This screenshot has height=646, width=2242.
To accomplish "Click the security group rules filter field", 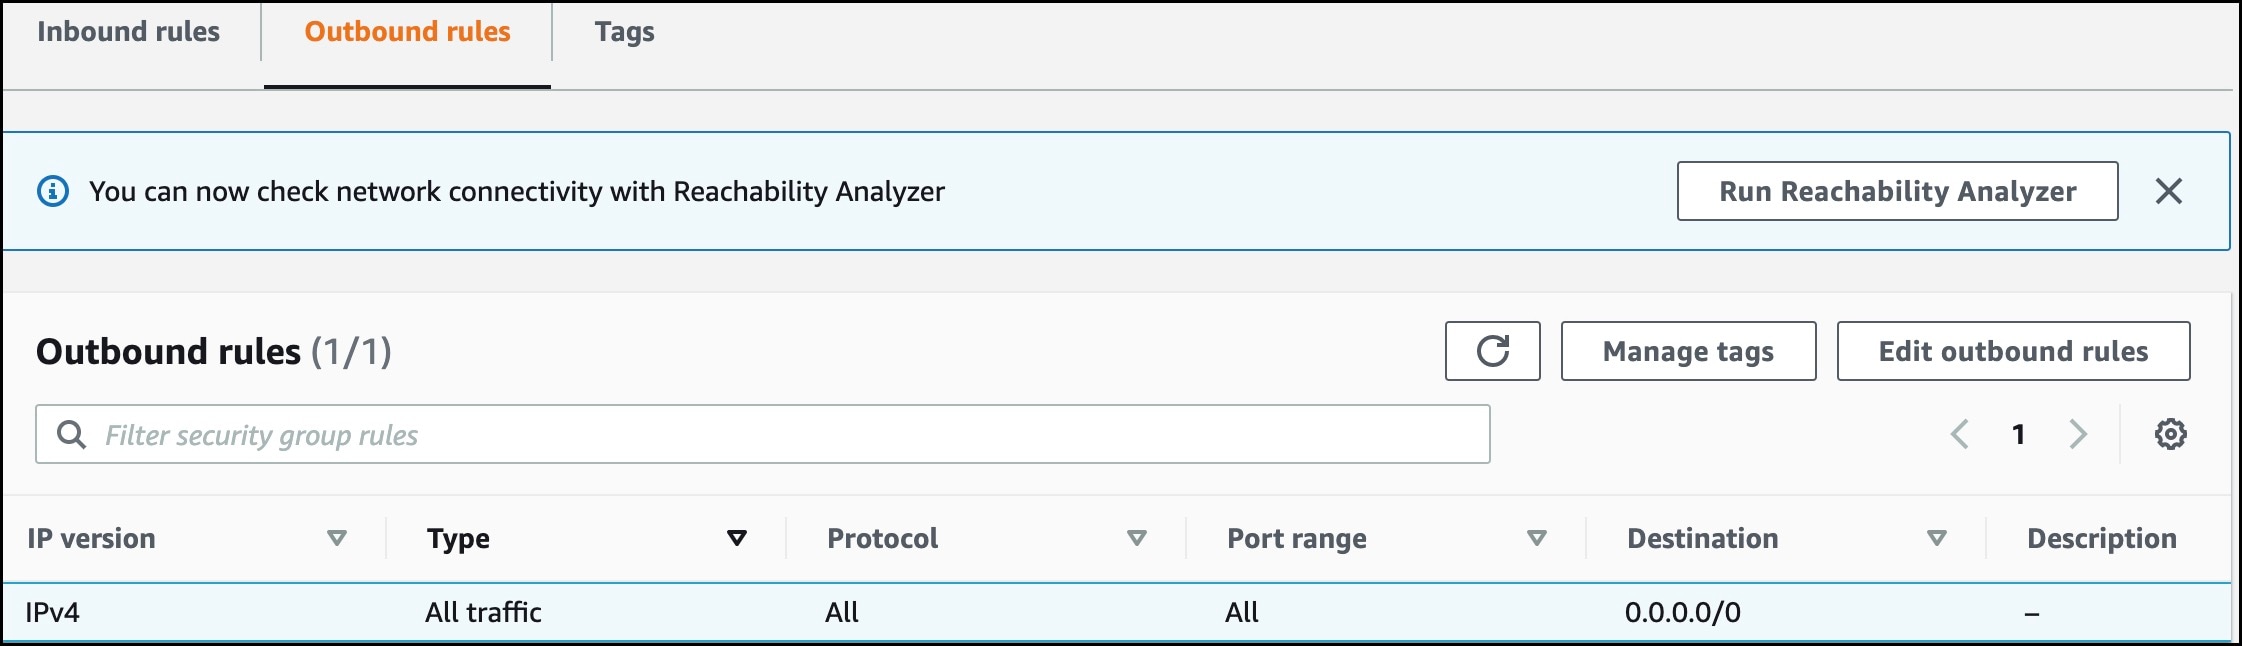I will click(x=700, y=433).
